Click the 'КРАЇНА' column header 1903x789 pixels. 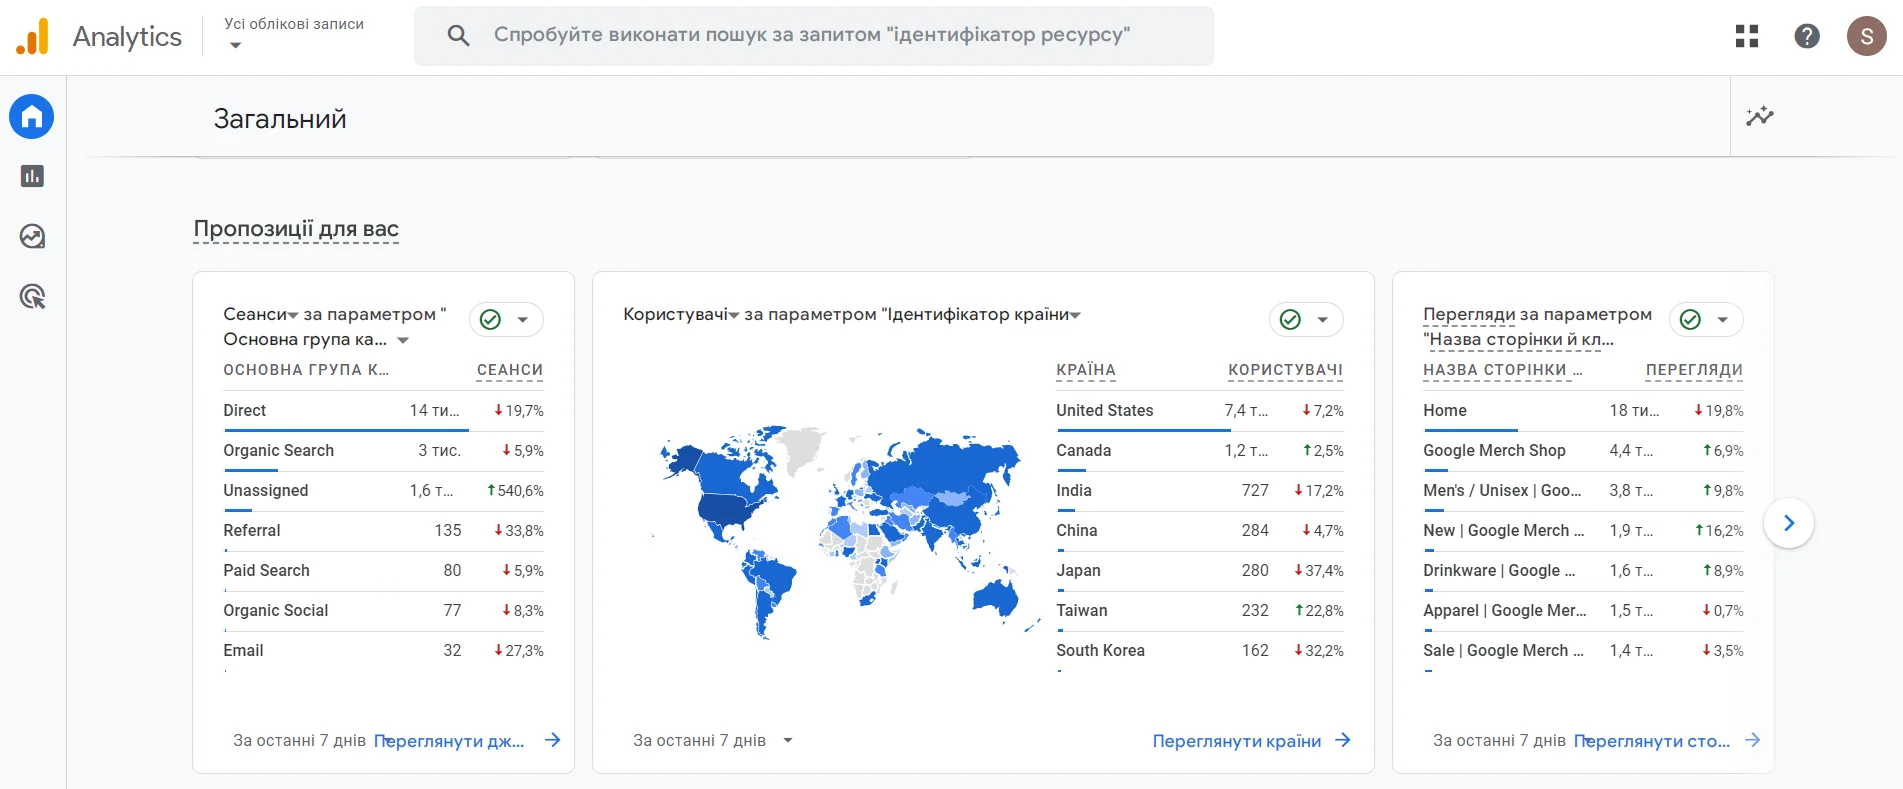(1086, 370)
